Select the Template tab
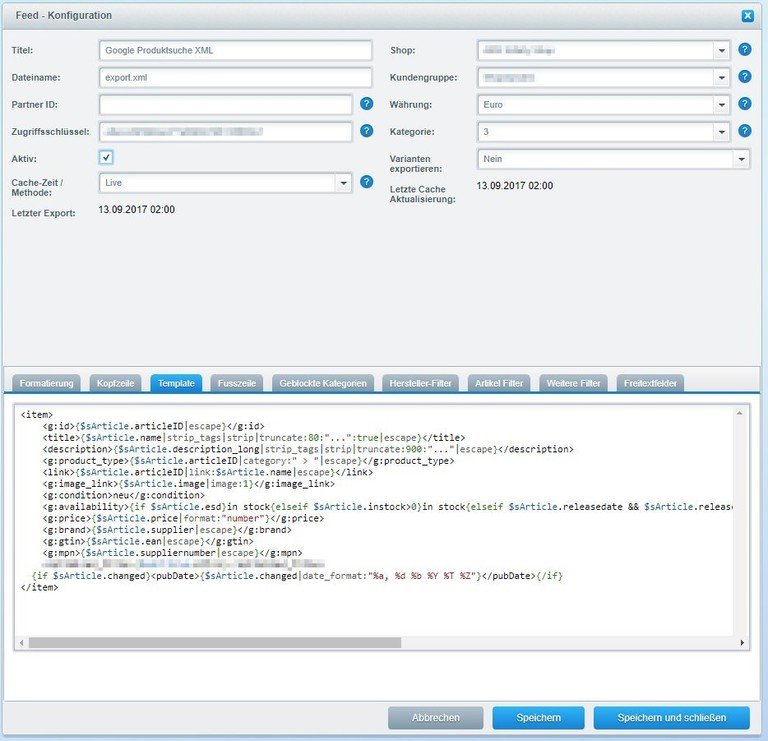 (x=176, y=383)
